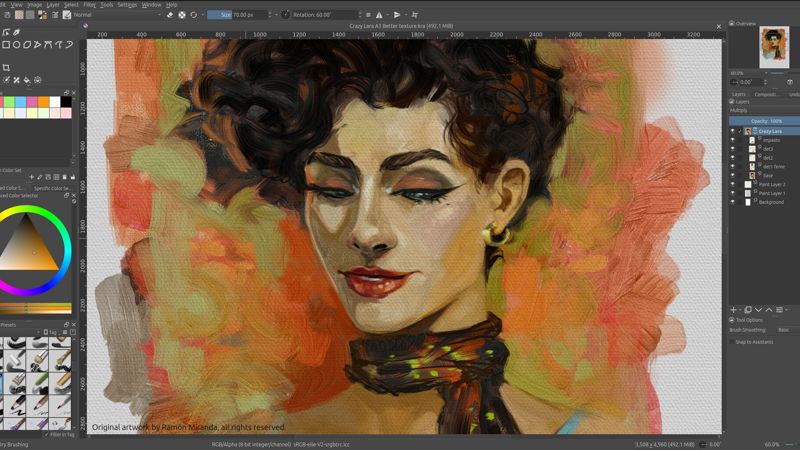Click the brush Size slider field
The width and height of the screenshot is (800, 450).
click(x=237, y=15)
